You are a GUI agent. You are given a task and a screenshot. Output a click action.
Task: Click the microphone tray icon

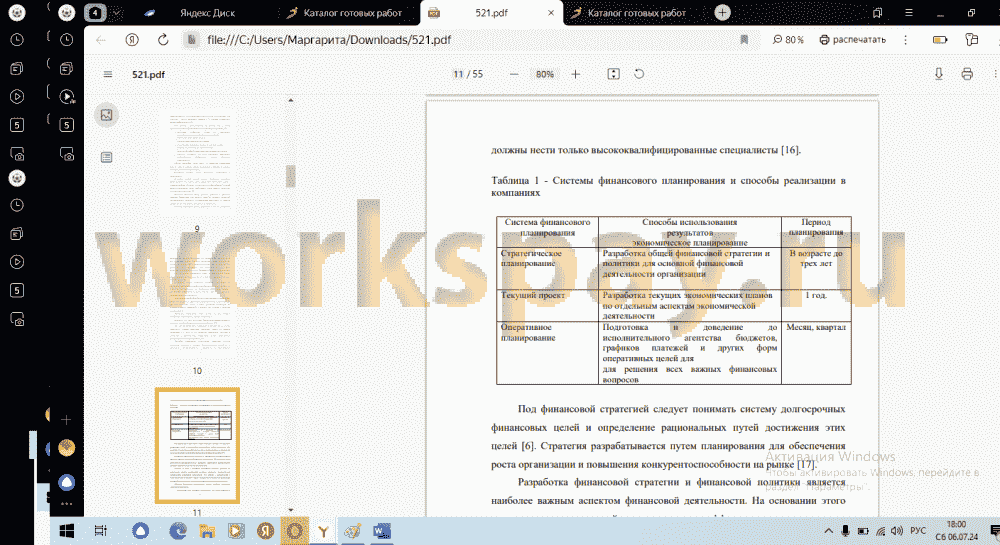(845, 530)
